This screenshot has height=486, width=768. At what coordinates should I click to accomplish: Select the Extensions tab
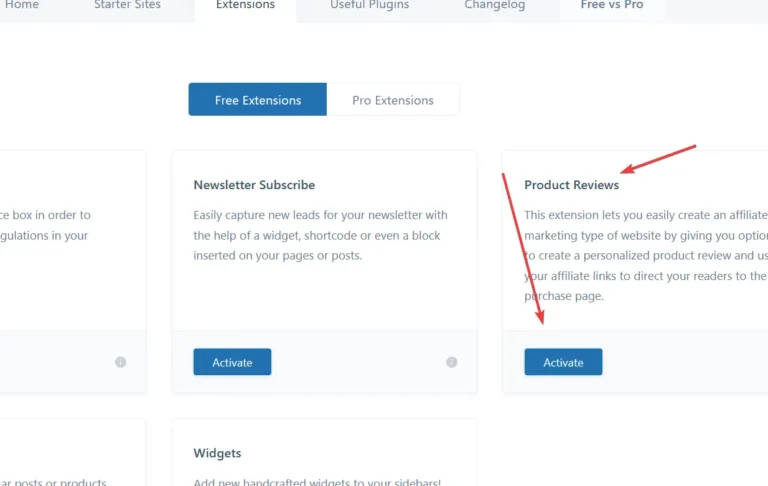click(x=245, y=6)
